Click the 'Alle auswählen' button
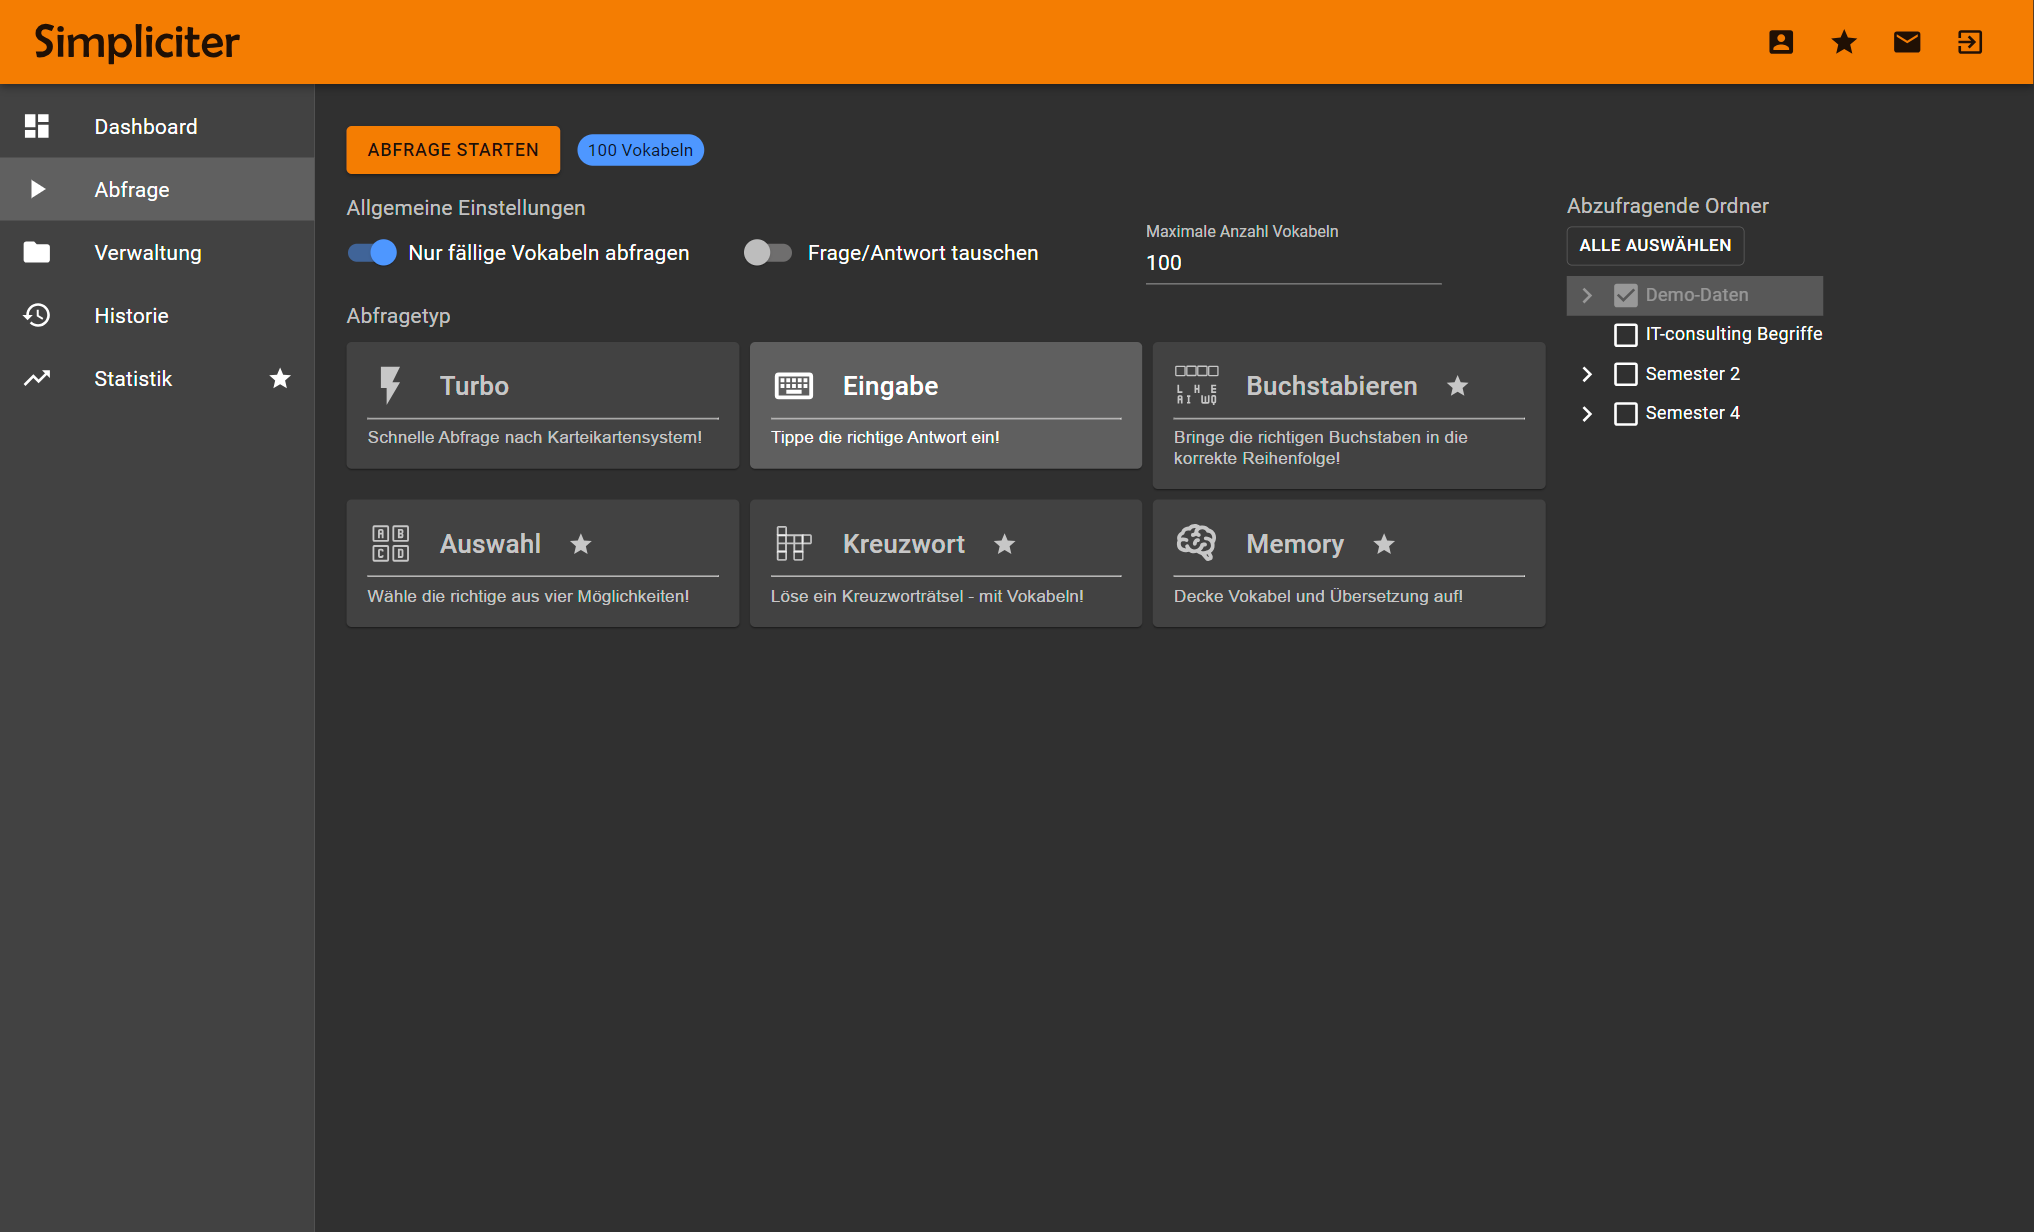The image size is (2034, 1232). point(1654,246)
